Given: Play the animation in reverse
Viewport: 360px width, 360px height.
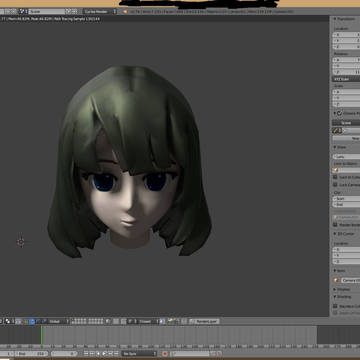Looking at the screenshot, I should click(98, 354).
